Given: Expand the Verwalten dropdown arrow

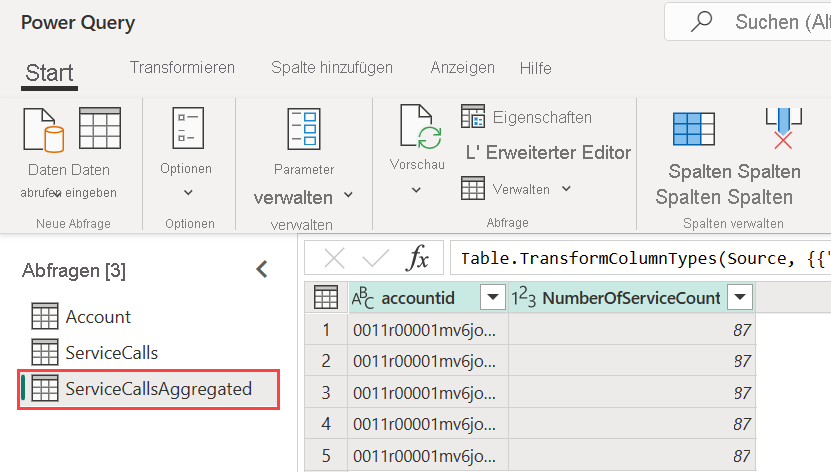Looking at the screenshot, I should tap(566, 189).
